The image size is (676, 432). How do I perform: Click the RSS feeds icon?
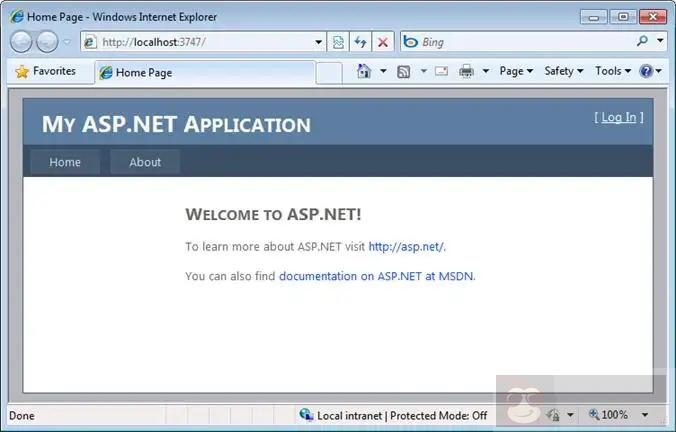coord(404,72)
